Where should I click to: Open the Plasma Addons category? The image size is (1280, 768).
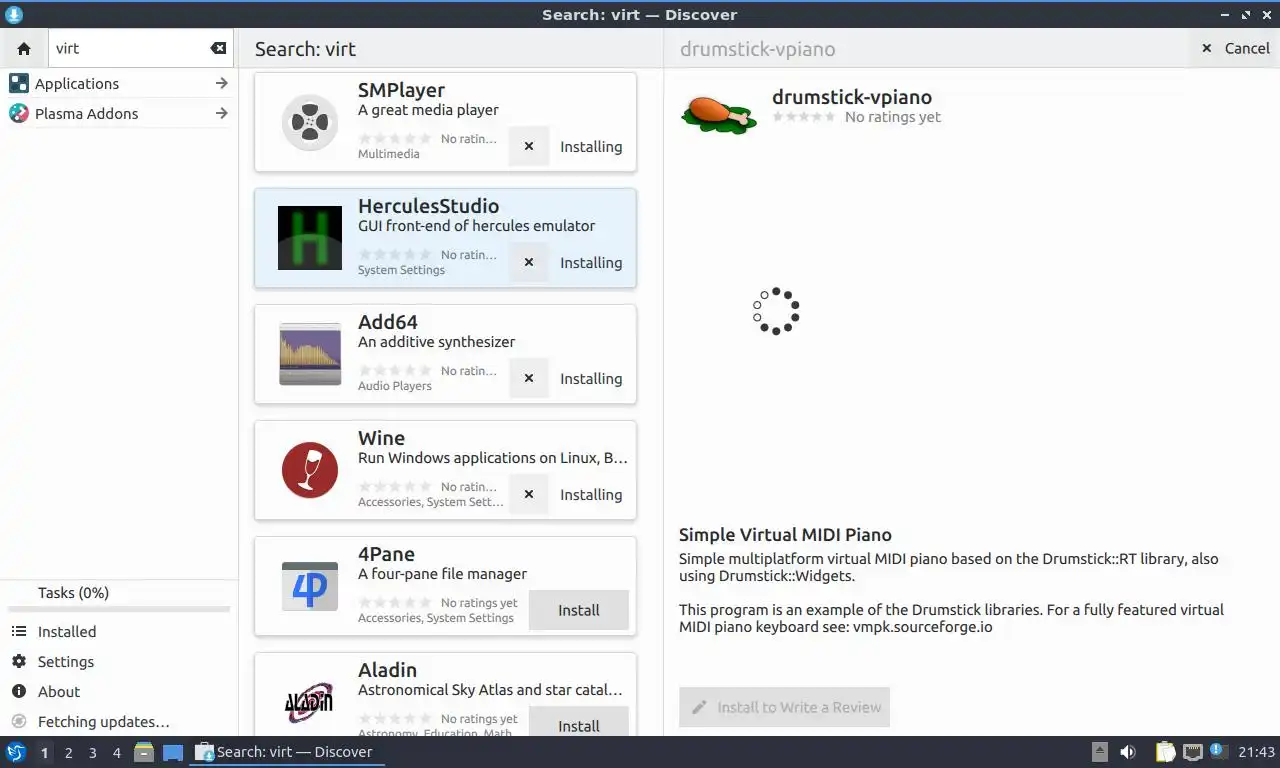click(119, 114)
